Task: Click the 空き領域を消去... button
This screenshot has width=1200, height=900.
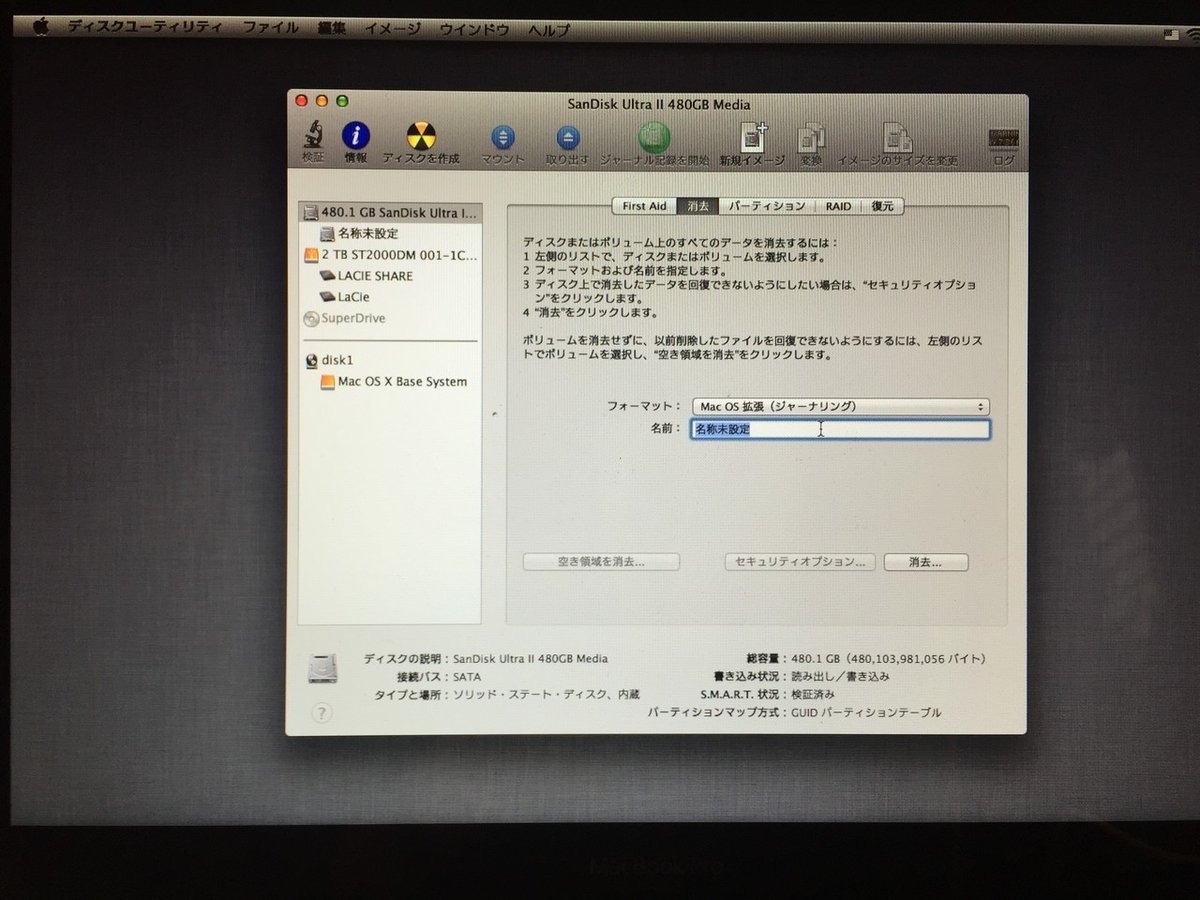Action: point(601,562)
